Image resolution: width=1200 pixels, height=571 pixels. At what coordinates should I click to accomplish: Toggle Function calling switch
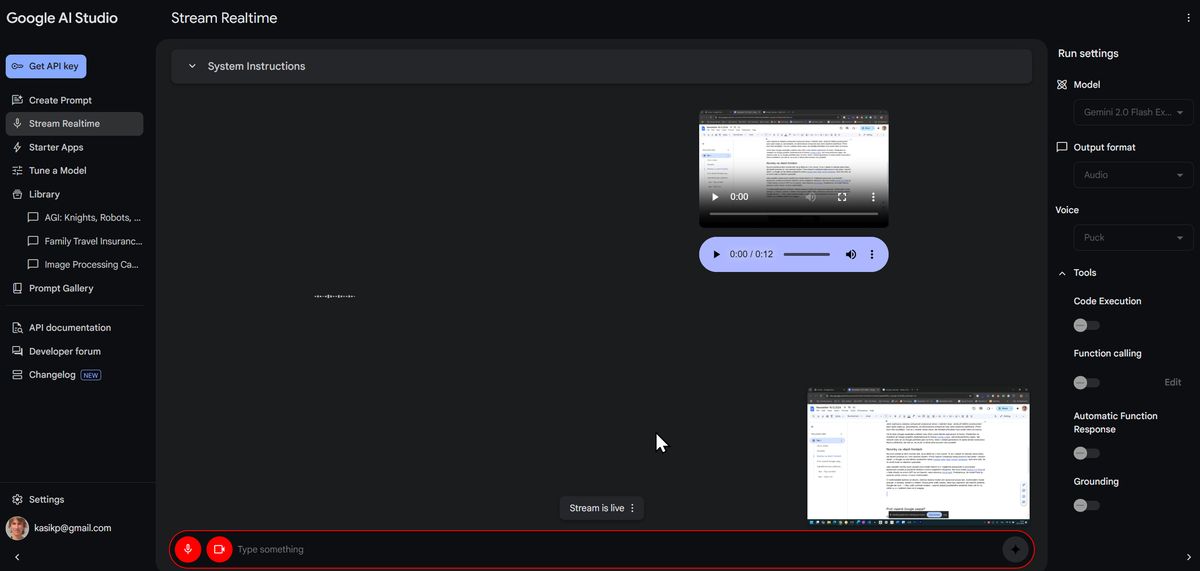(x=1086, y=383)
